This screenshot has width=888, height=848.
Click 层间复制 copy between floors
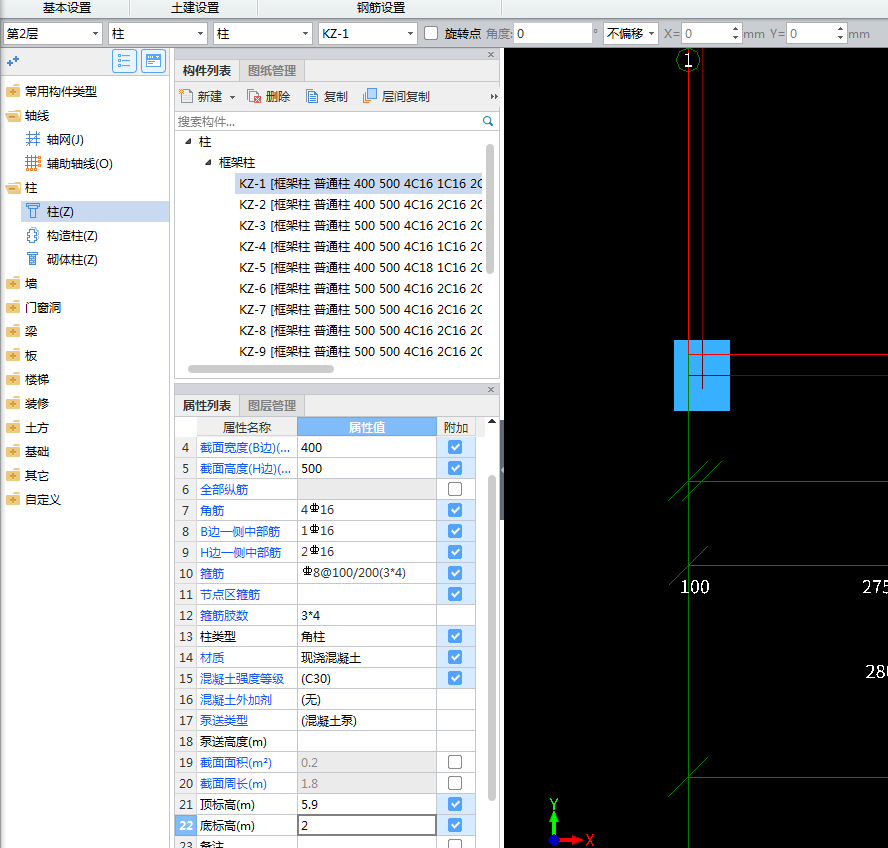(x=396, y=96)
